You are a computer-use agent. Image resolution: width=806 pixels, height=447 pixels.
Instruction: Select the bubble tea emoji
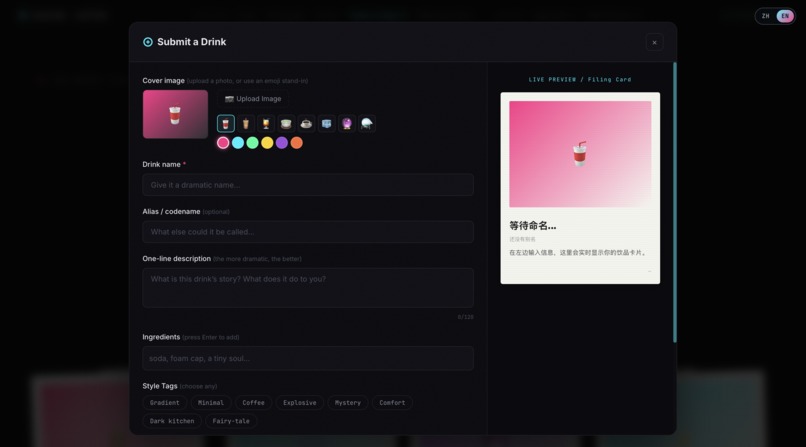coord(246,124)
